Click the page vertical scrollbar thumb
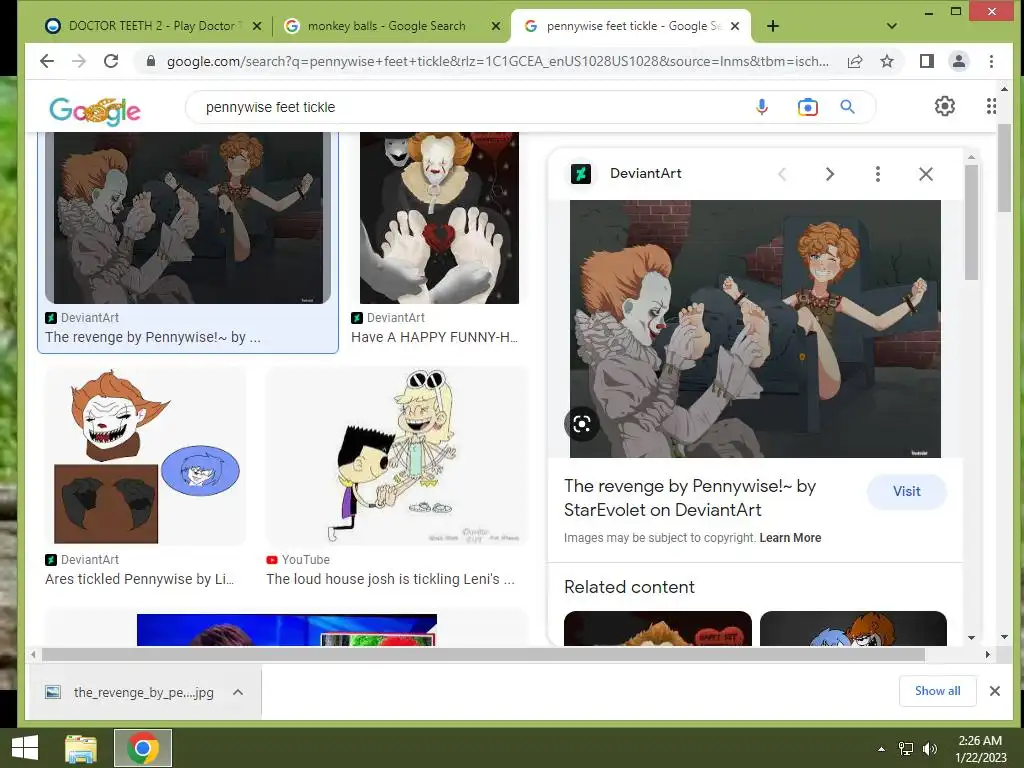Image resolution: width=1024 pixels, height=768 pixels. pyautogui.click(x=1004, y=167)
